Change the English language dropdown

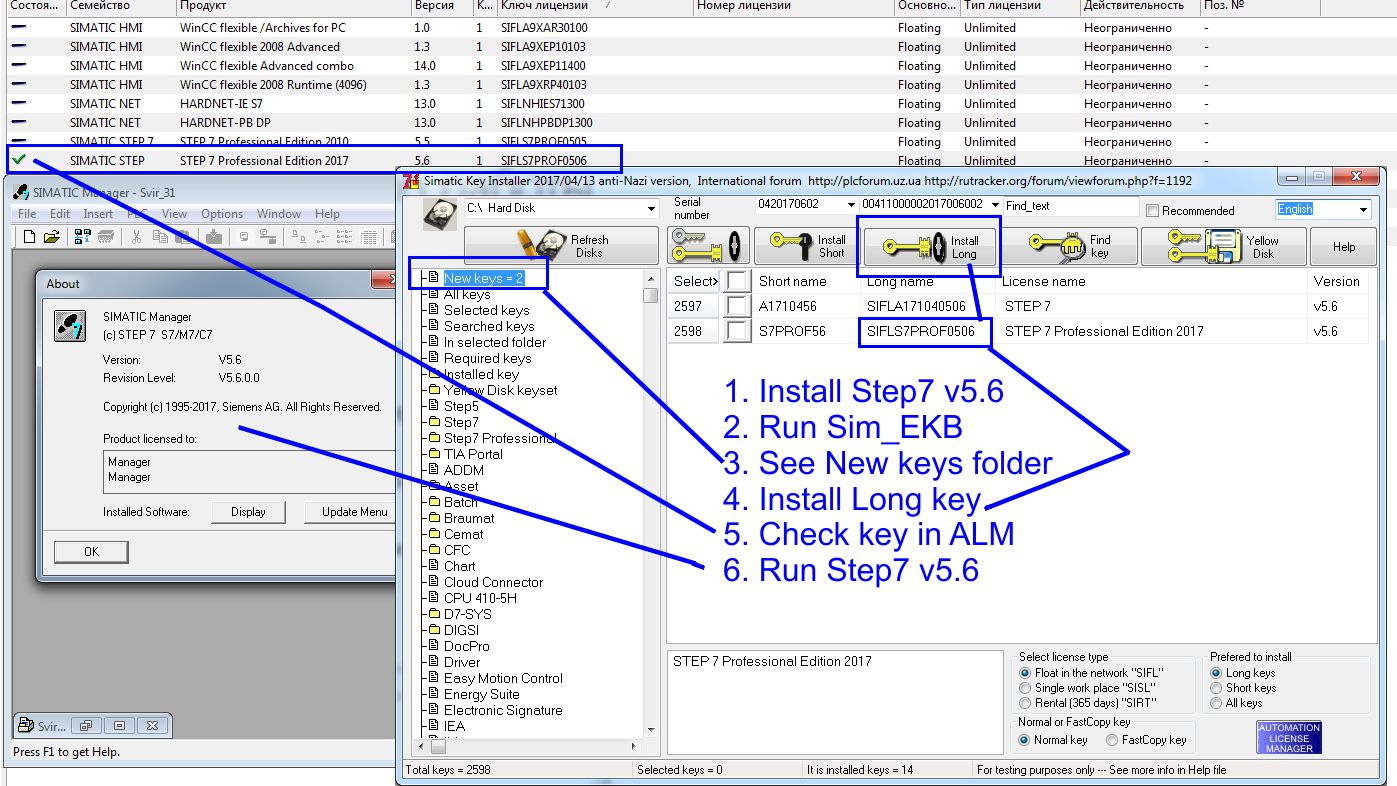pos(1363,209)
